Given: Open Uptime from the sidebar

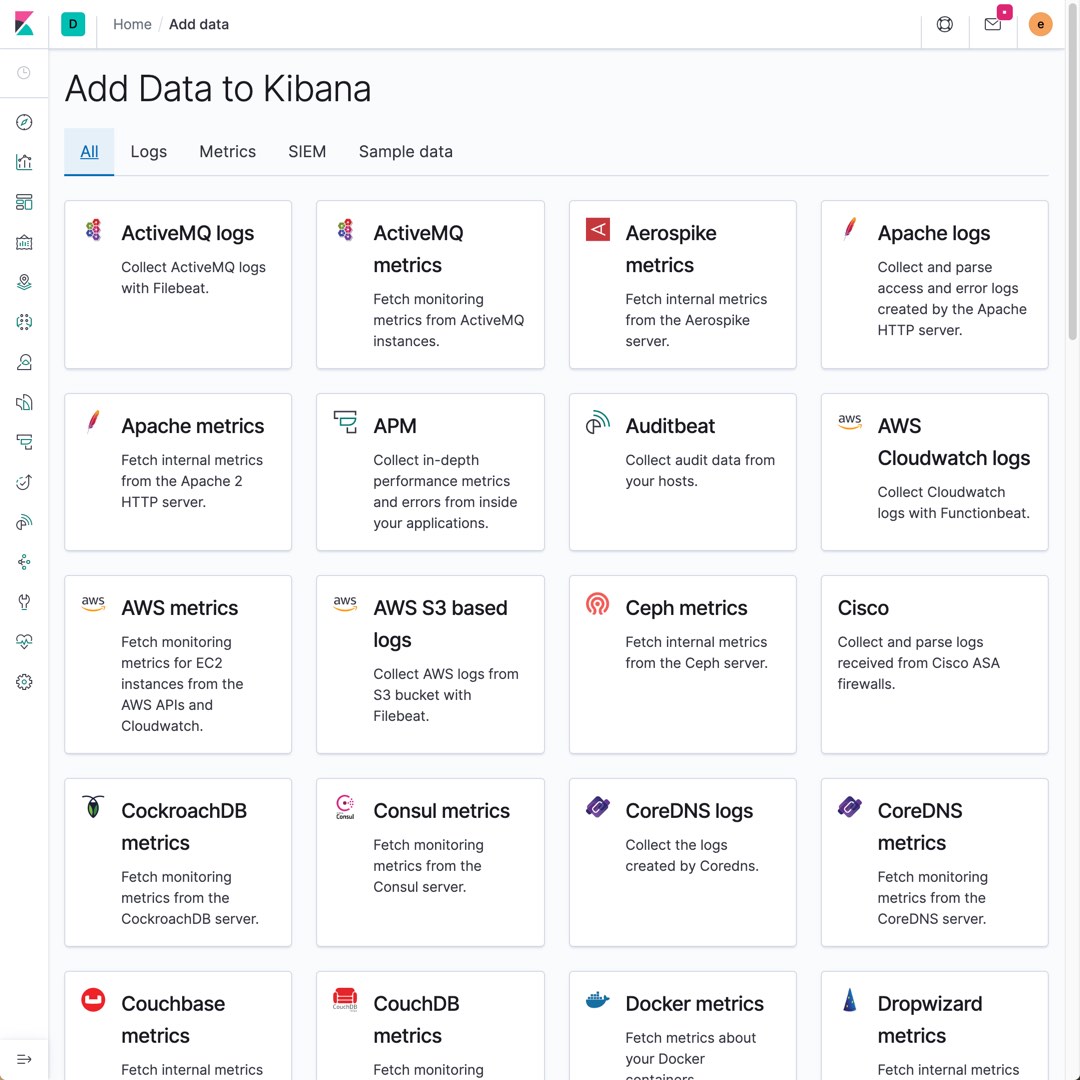Looking at the screenshot, I should click(x=24, y=482).
